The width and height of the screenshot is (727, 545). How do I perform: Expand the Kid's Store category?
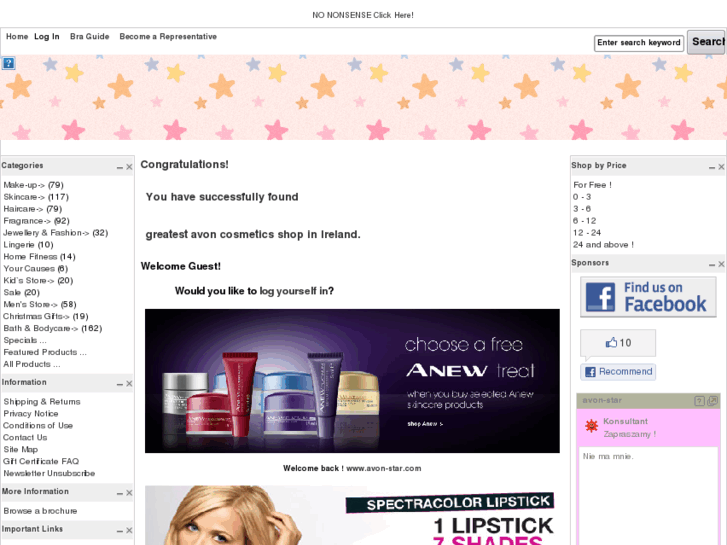29,281
